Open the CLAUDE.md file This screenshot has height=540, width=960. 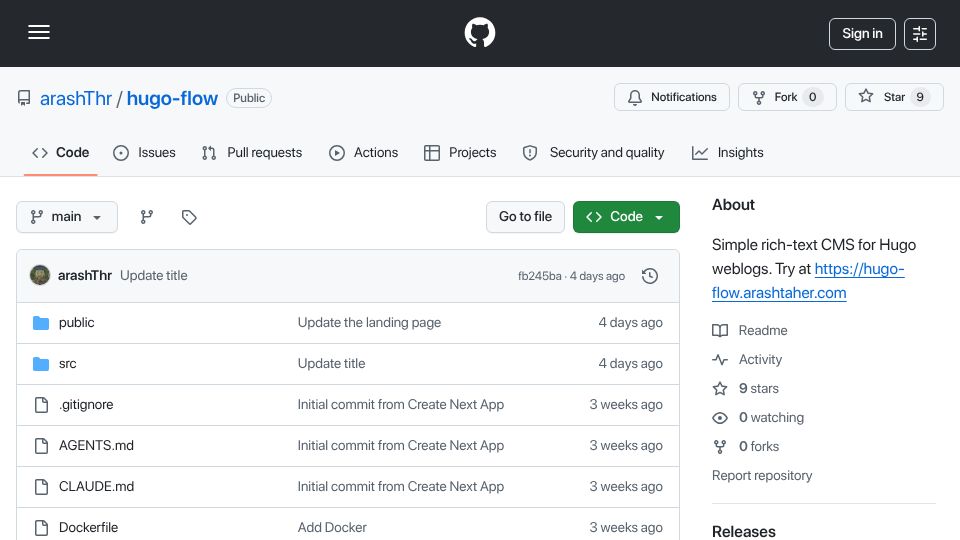click(x=96, y=487)
